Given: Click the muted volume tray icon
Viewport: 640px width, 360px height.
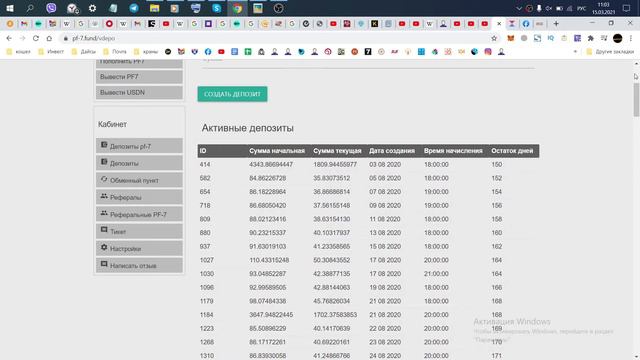Looking at the screenshot, I should (549, 8).
